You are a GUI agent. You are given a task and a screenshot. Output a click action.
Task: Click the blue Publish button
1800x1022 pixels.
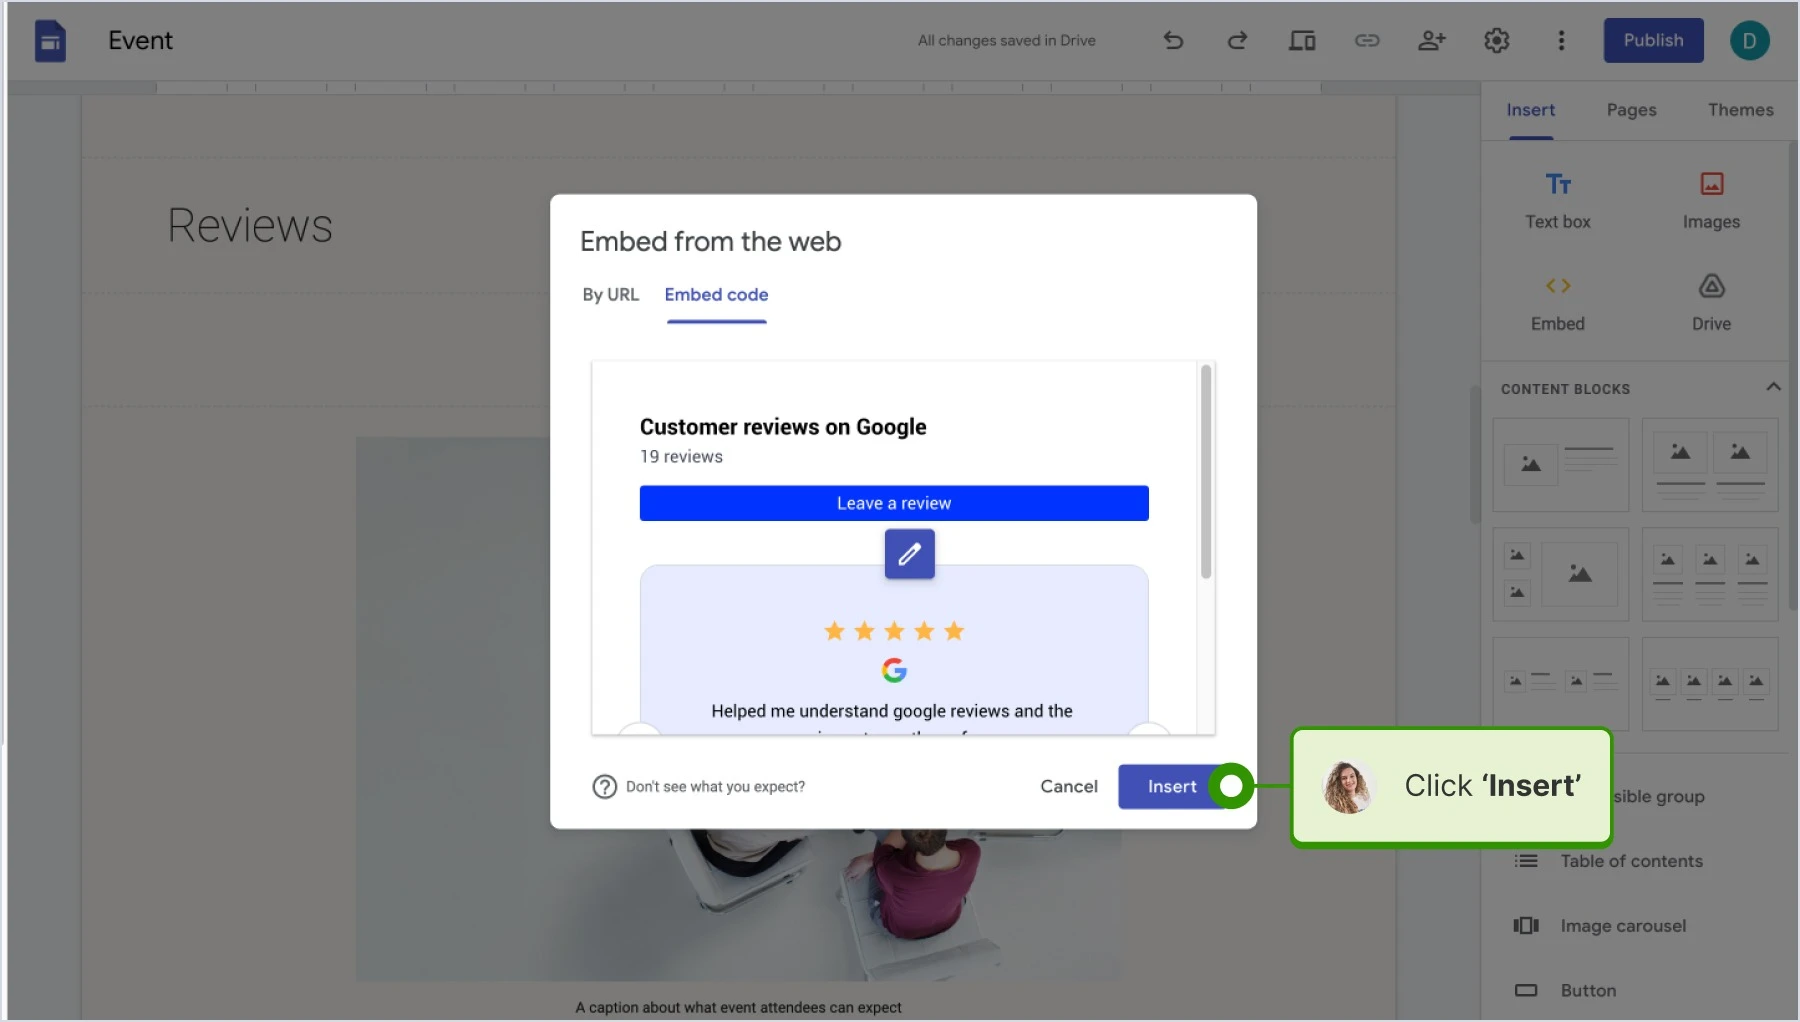tap(1653, 41)
